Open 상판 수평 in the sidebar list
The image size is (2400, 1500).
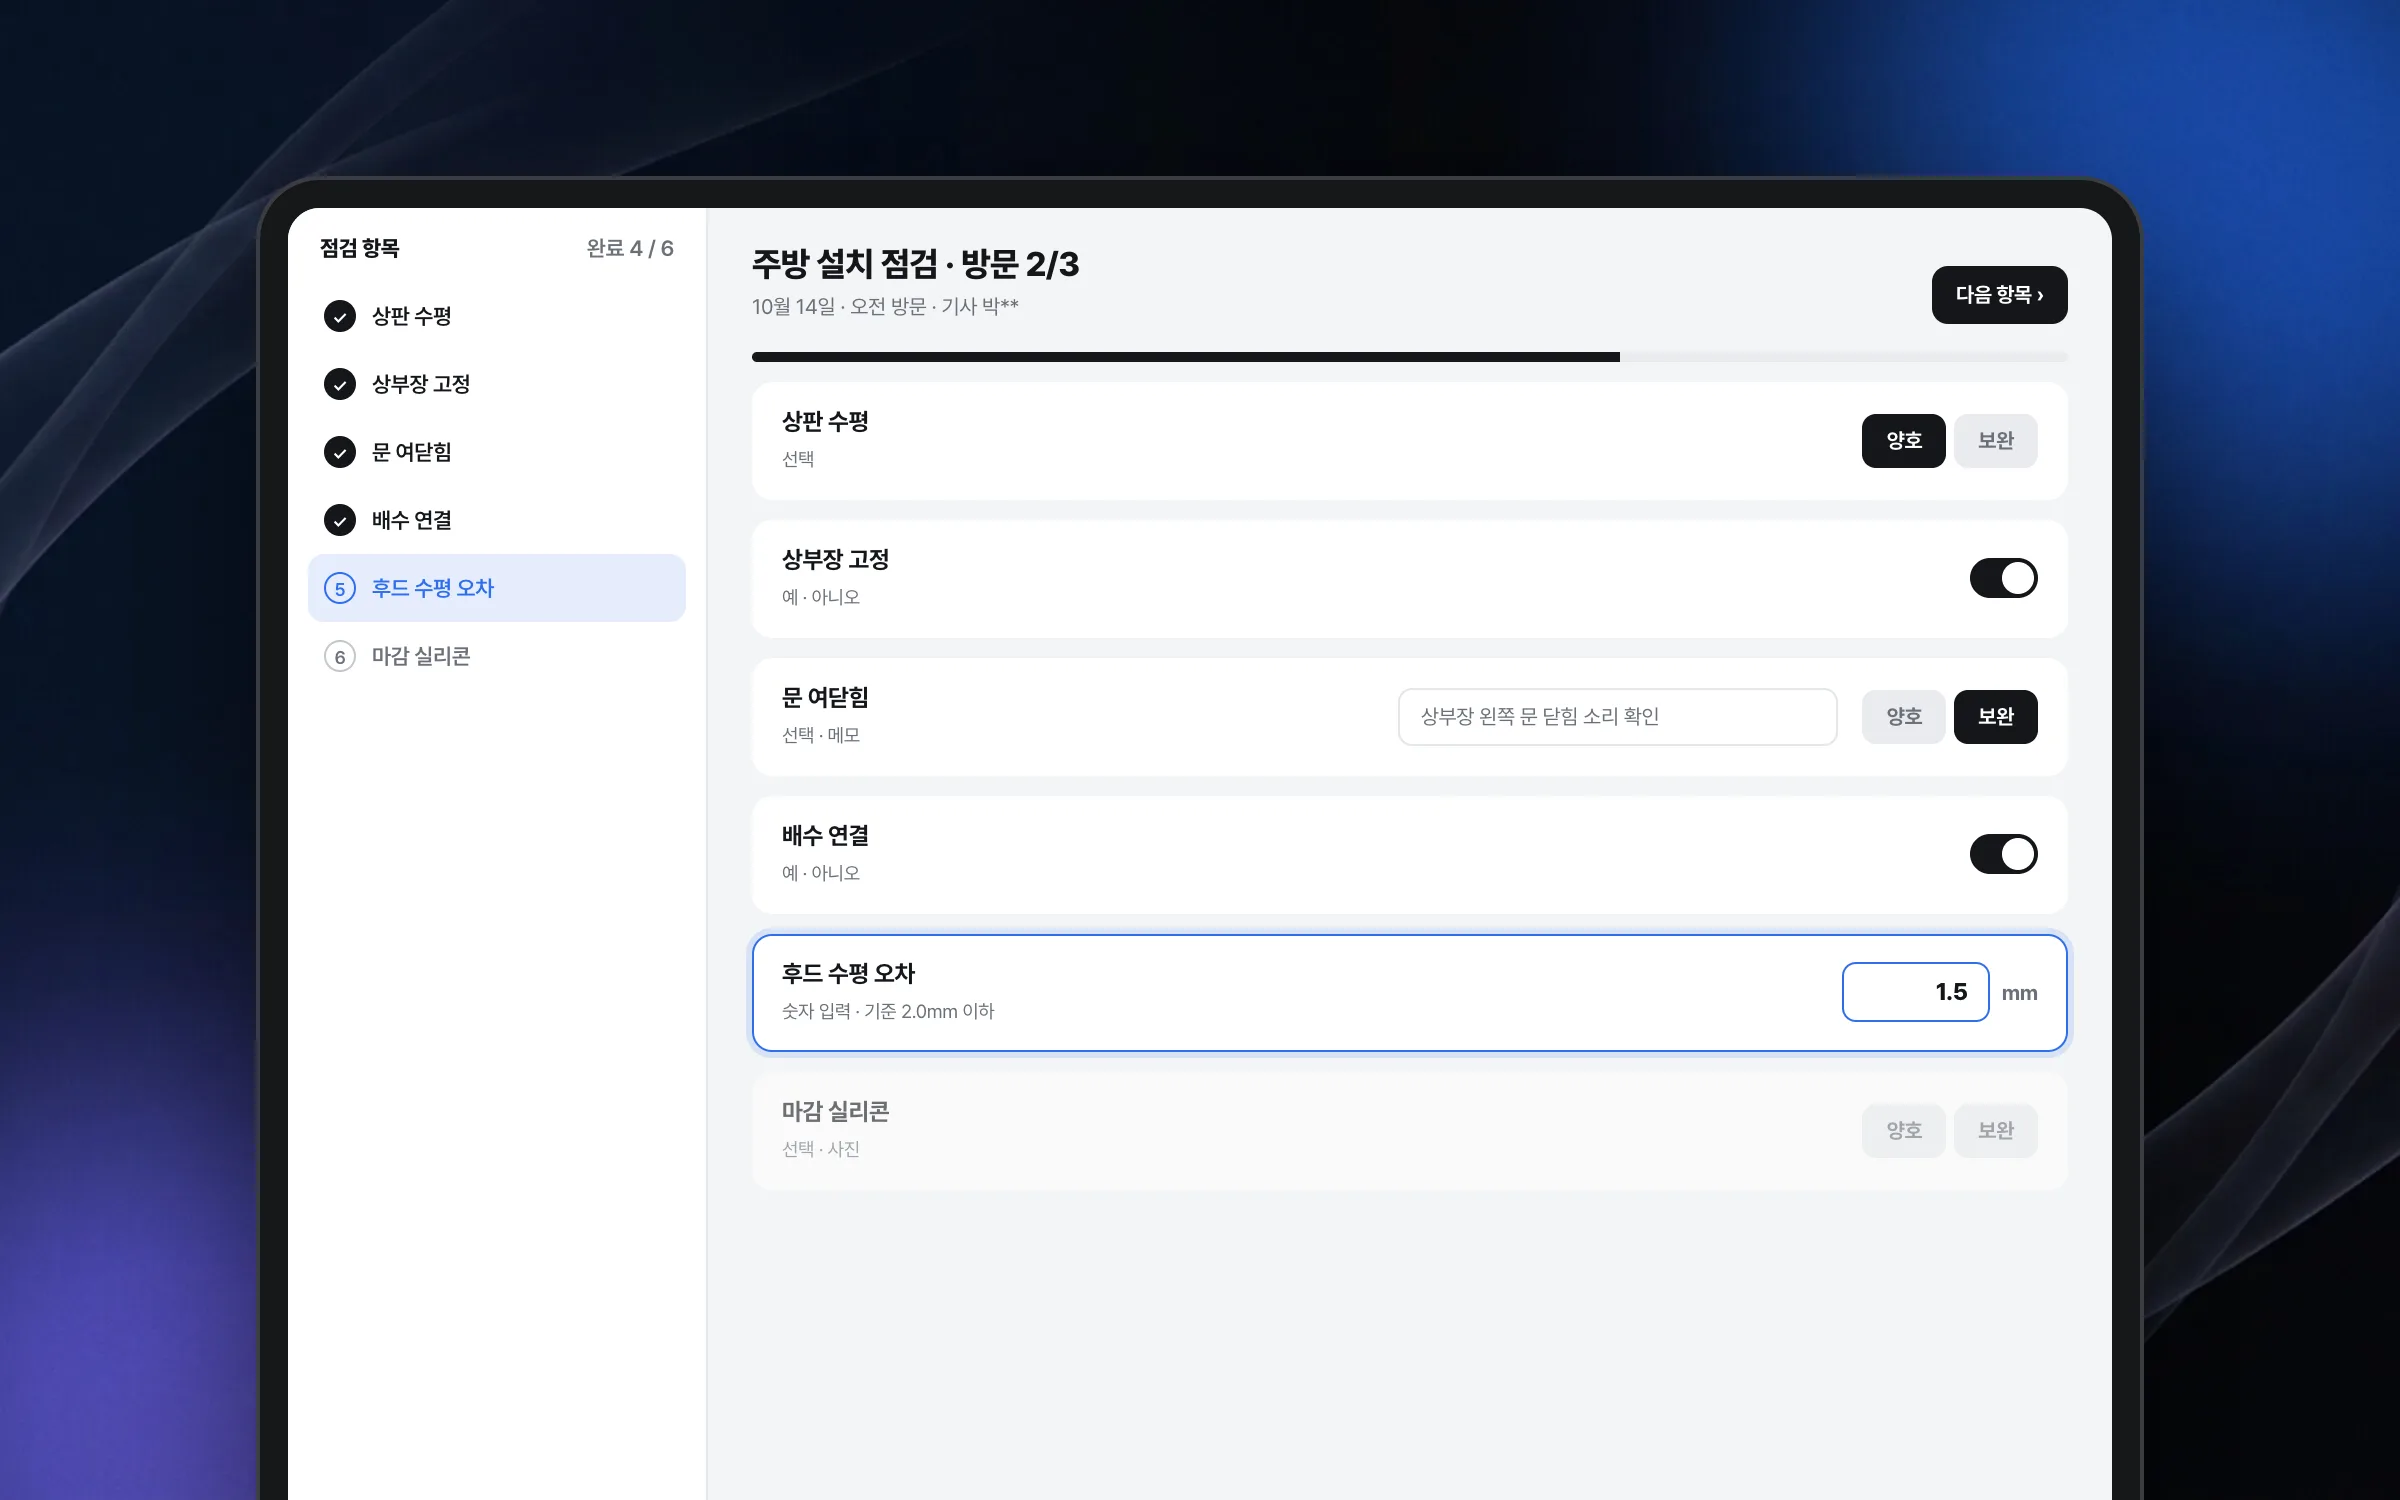[497, 316]
